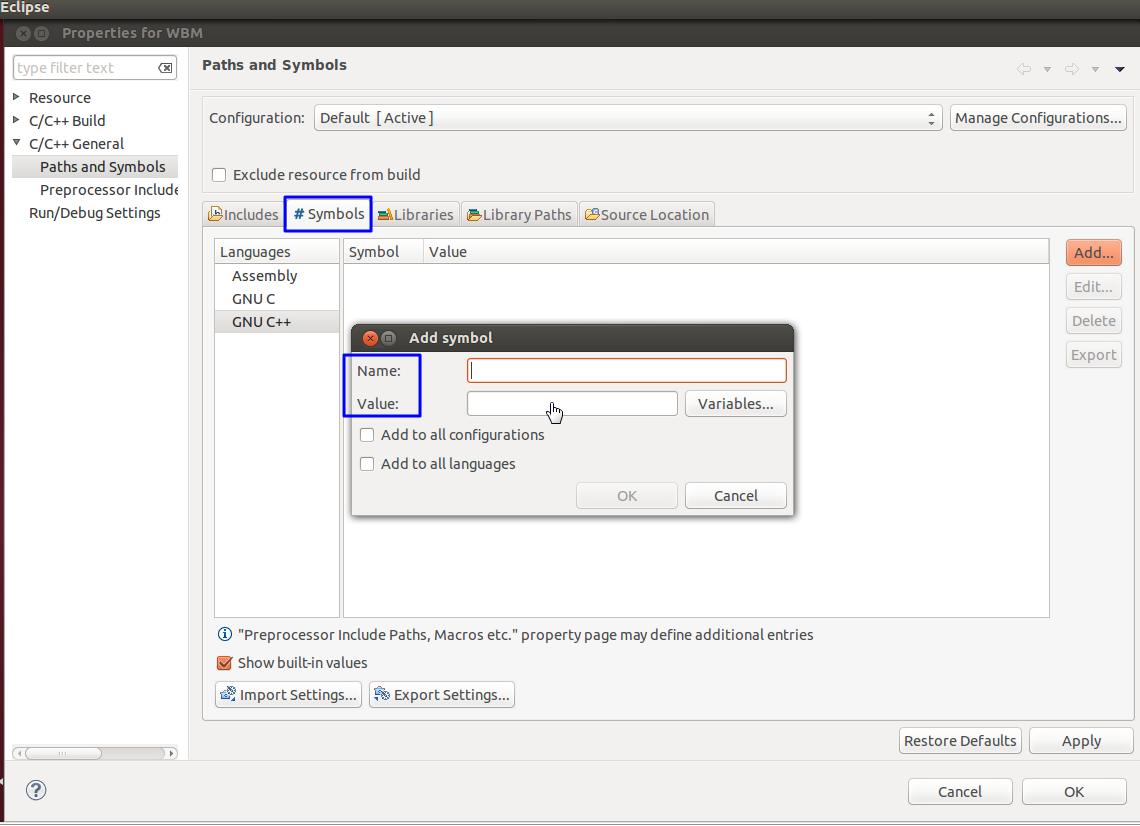Screen dimensions: 1140x826
Task: Switch to the Library Paths tab
Action: pyautogui.click(x=520, y=214)
